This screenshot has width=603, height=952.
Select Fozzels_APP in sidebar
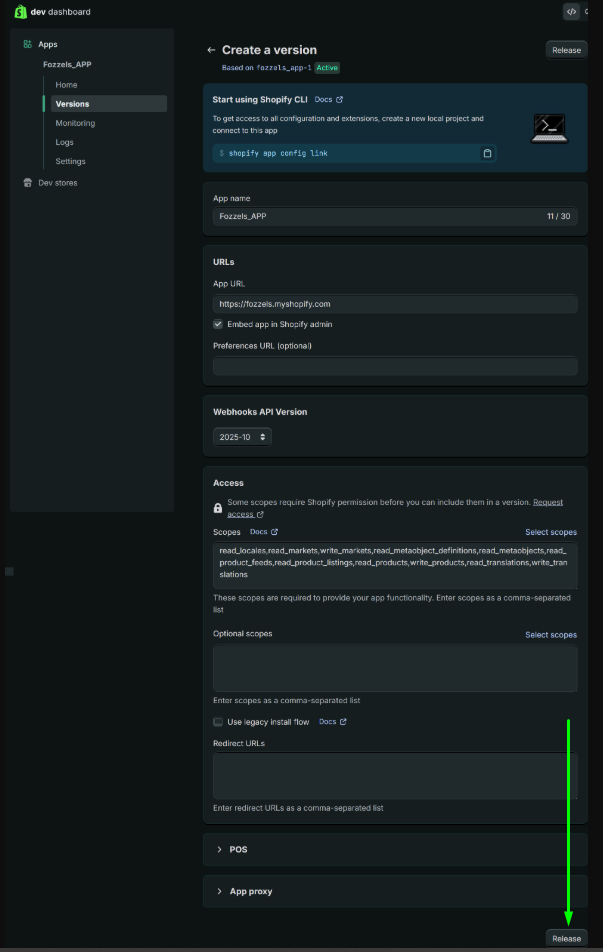coord(67,64)
